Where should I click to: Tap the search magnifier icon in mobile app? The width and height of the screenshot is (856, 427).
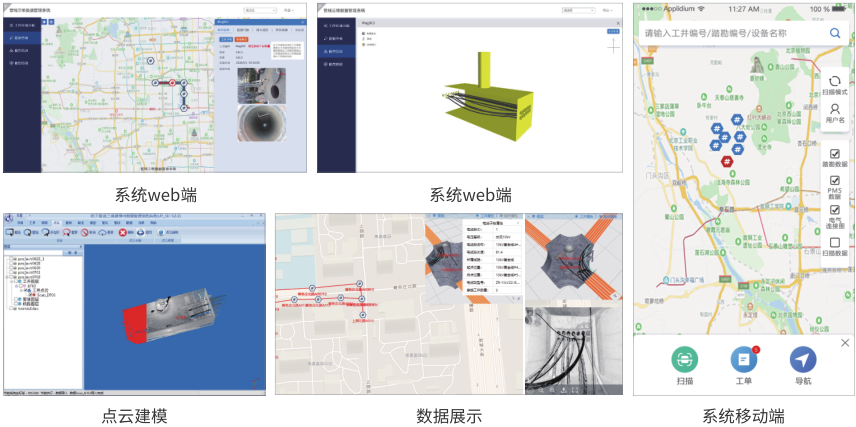pyautogui.click(x=835, y=33)
